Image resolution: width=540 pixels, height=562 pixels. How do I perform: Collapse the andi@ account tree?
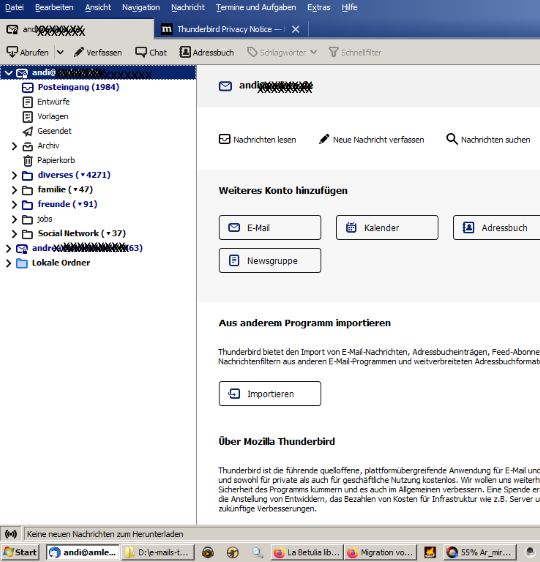point(9,73)
